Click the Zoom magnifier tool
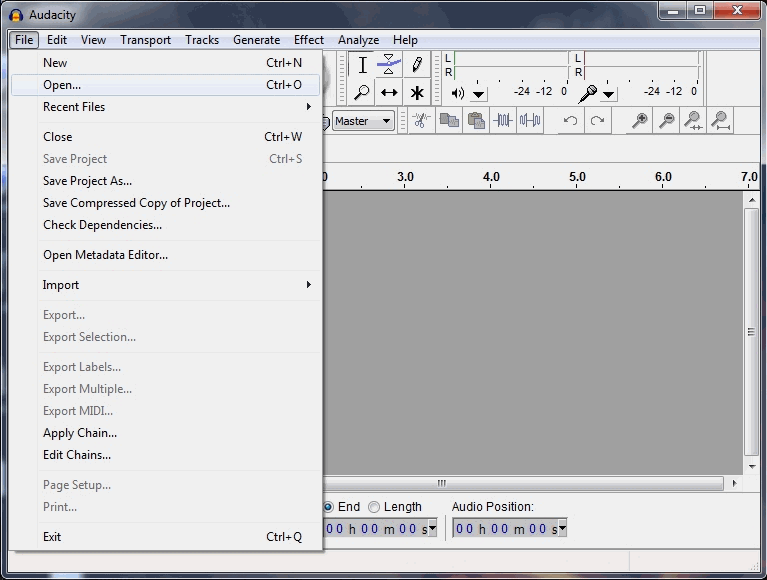Image resolution: width=767 pixels, height=580 pixels. click(x=362, y=93)
